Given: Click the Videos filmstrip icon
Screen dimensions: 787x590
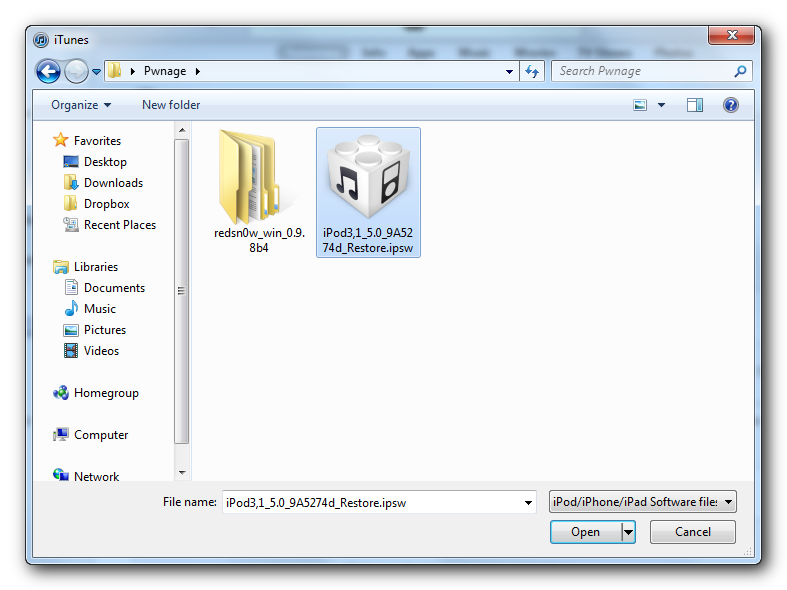Looking at the screenshot, I should pyautogui.click(x=71, y=351).
